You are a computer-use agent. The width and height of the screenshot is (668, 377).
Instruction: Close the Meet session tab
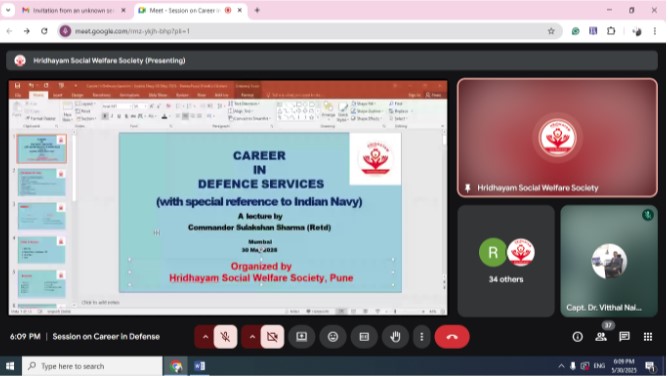click(x=240, y=10)
